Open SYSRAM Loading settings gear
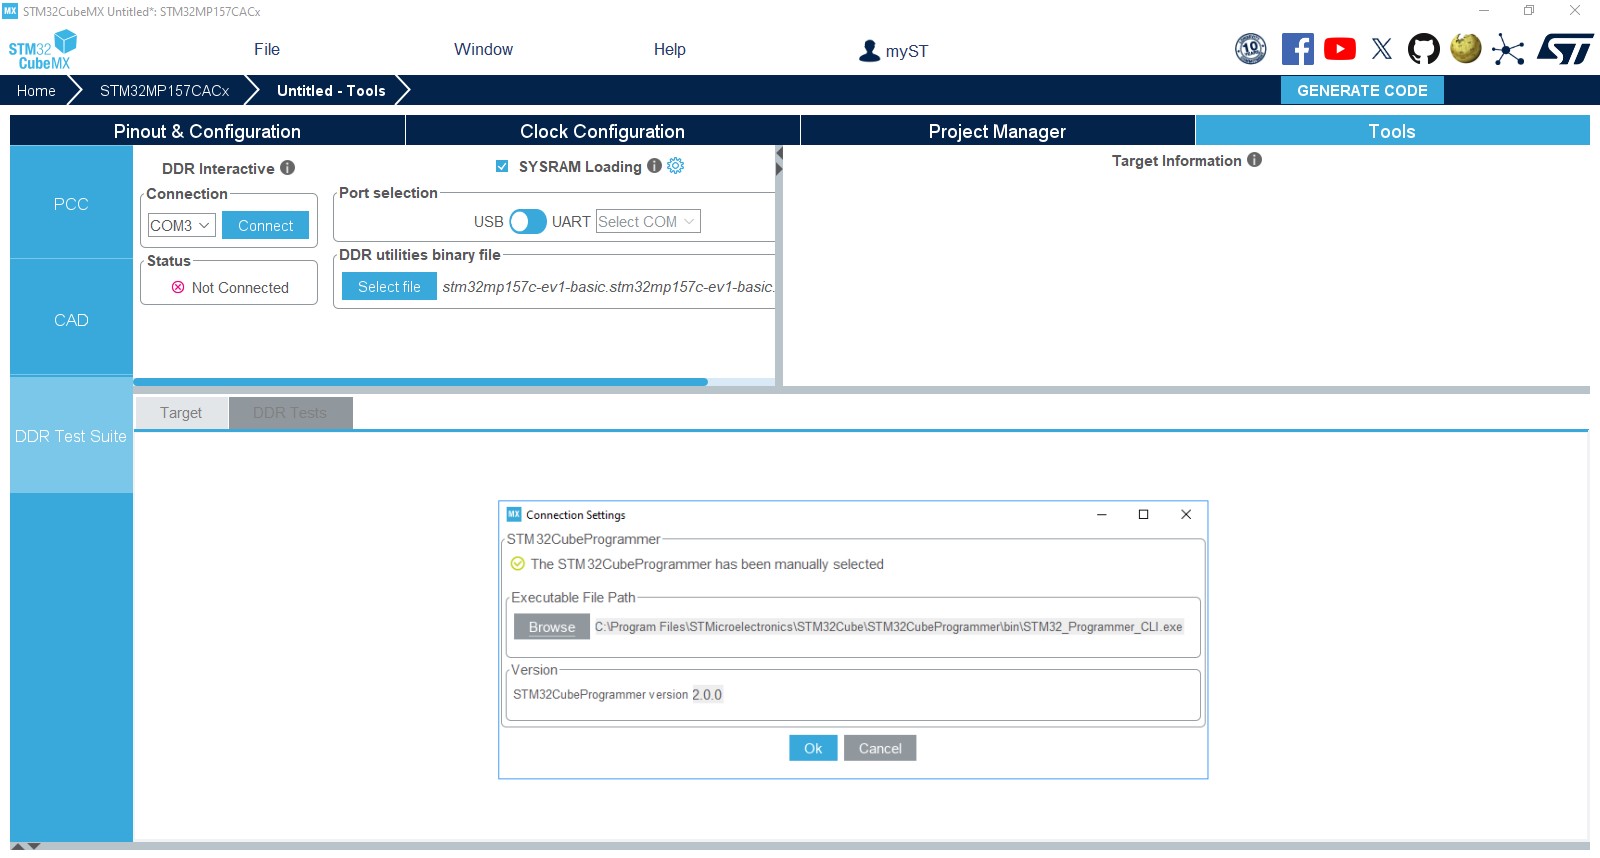The height and width of the screenshot is (858, 1600). (x=676, y=166)
